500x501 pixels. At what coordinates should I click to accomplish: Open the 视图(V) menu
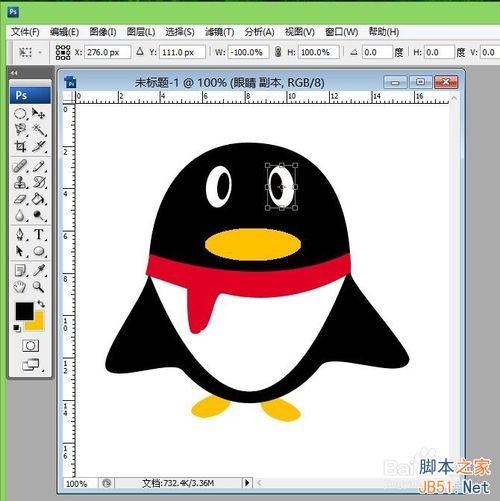(x=300, y=32)
